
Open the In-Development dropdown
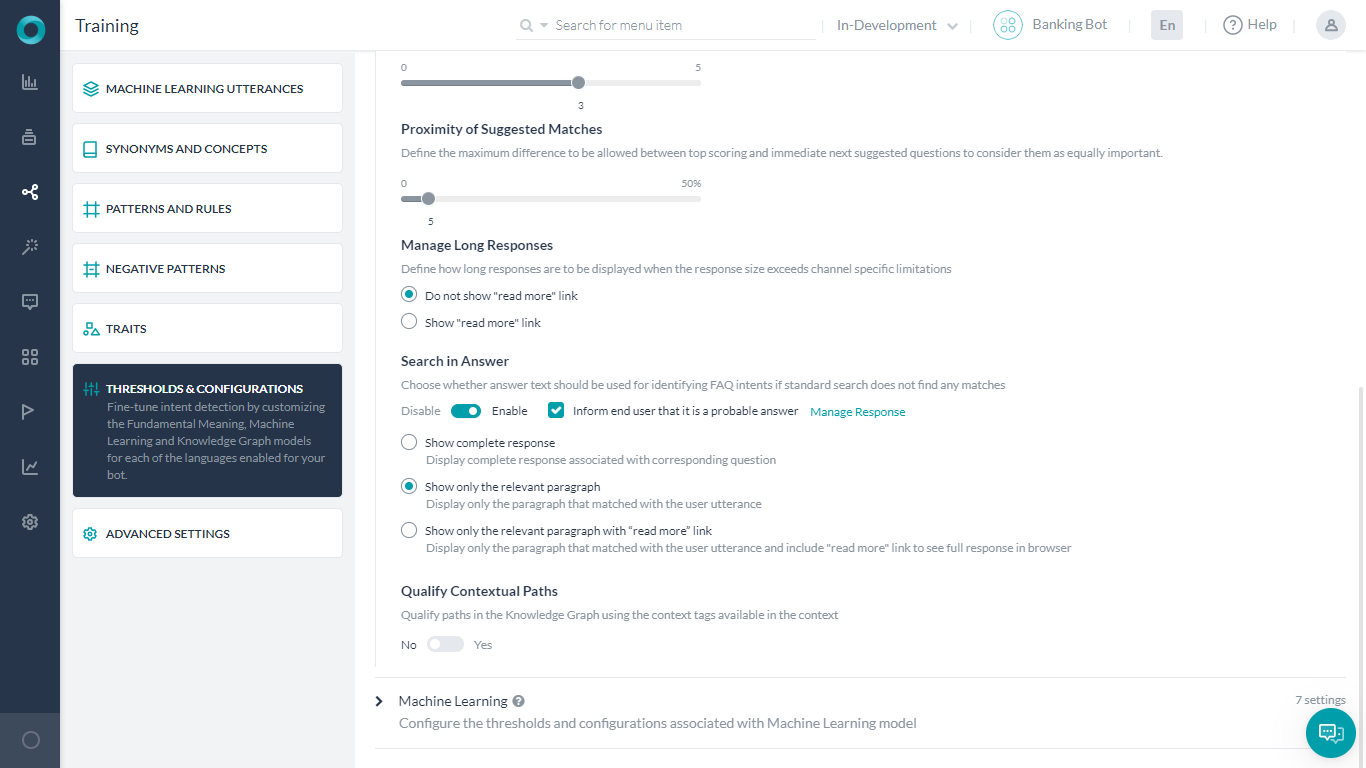point(894,25)
